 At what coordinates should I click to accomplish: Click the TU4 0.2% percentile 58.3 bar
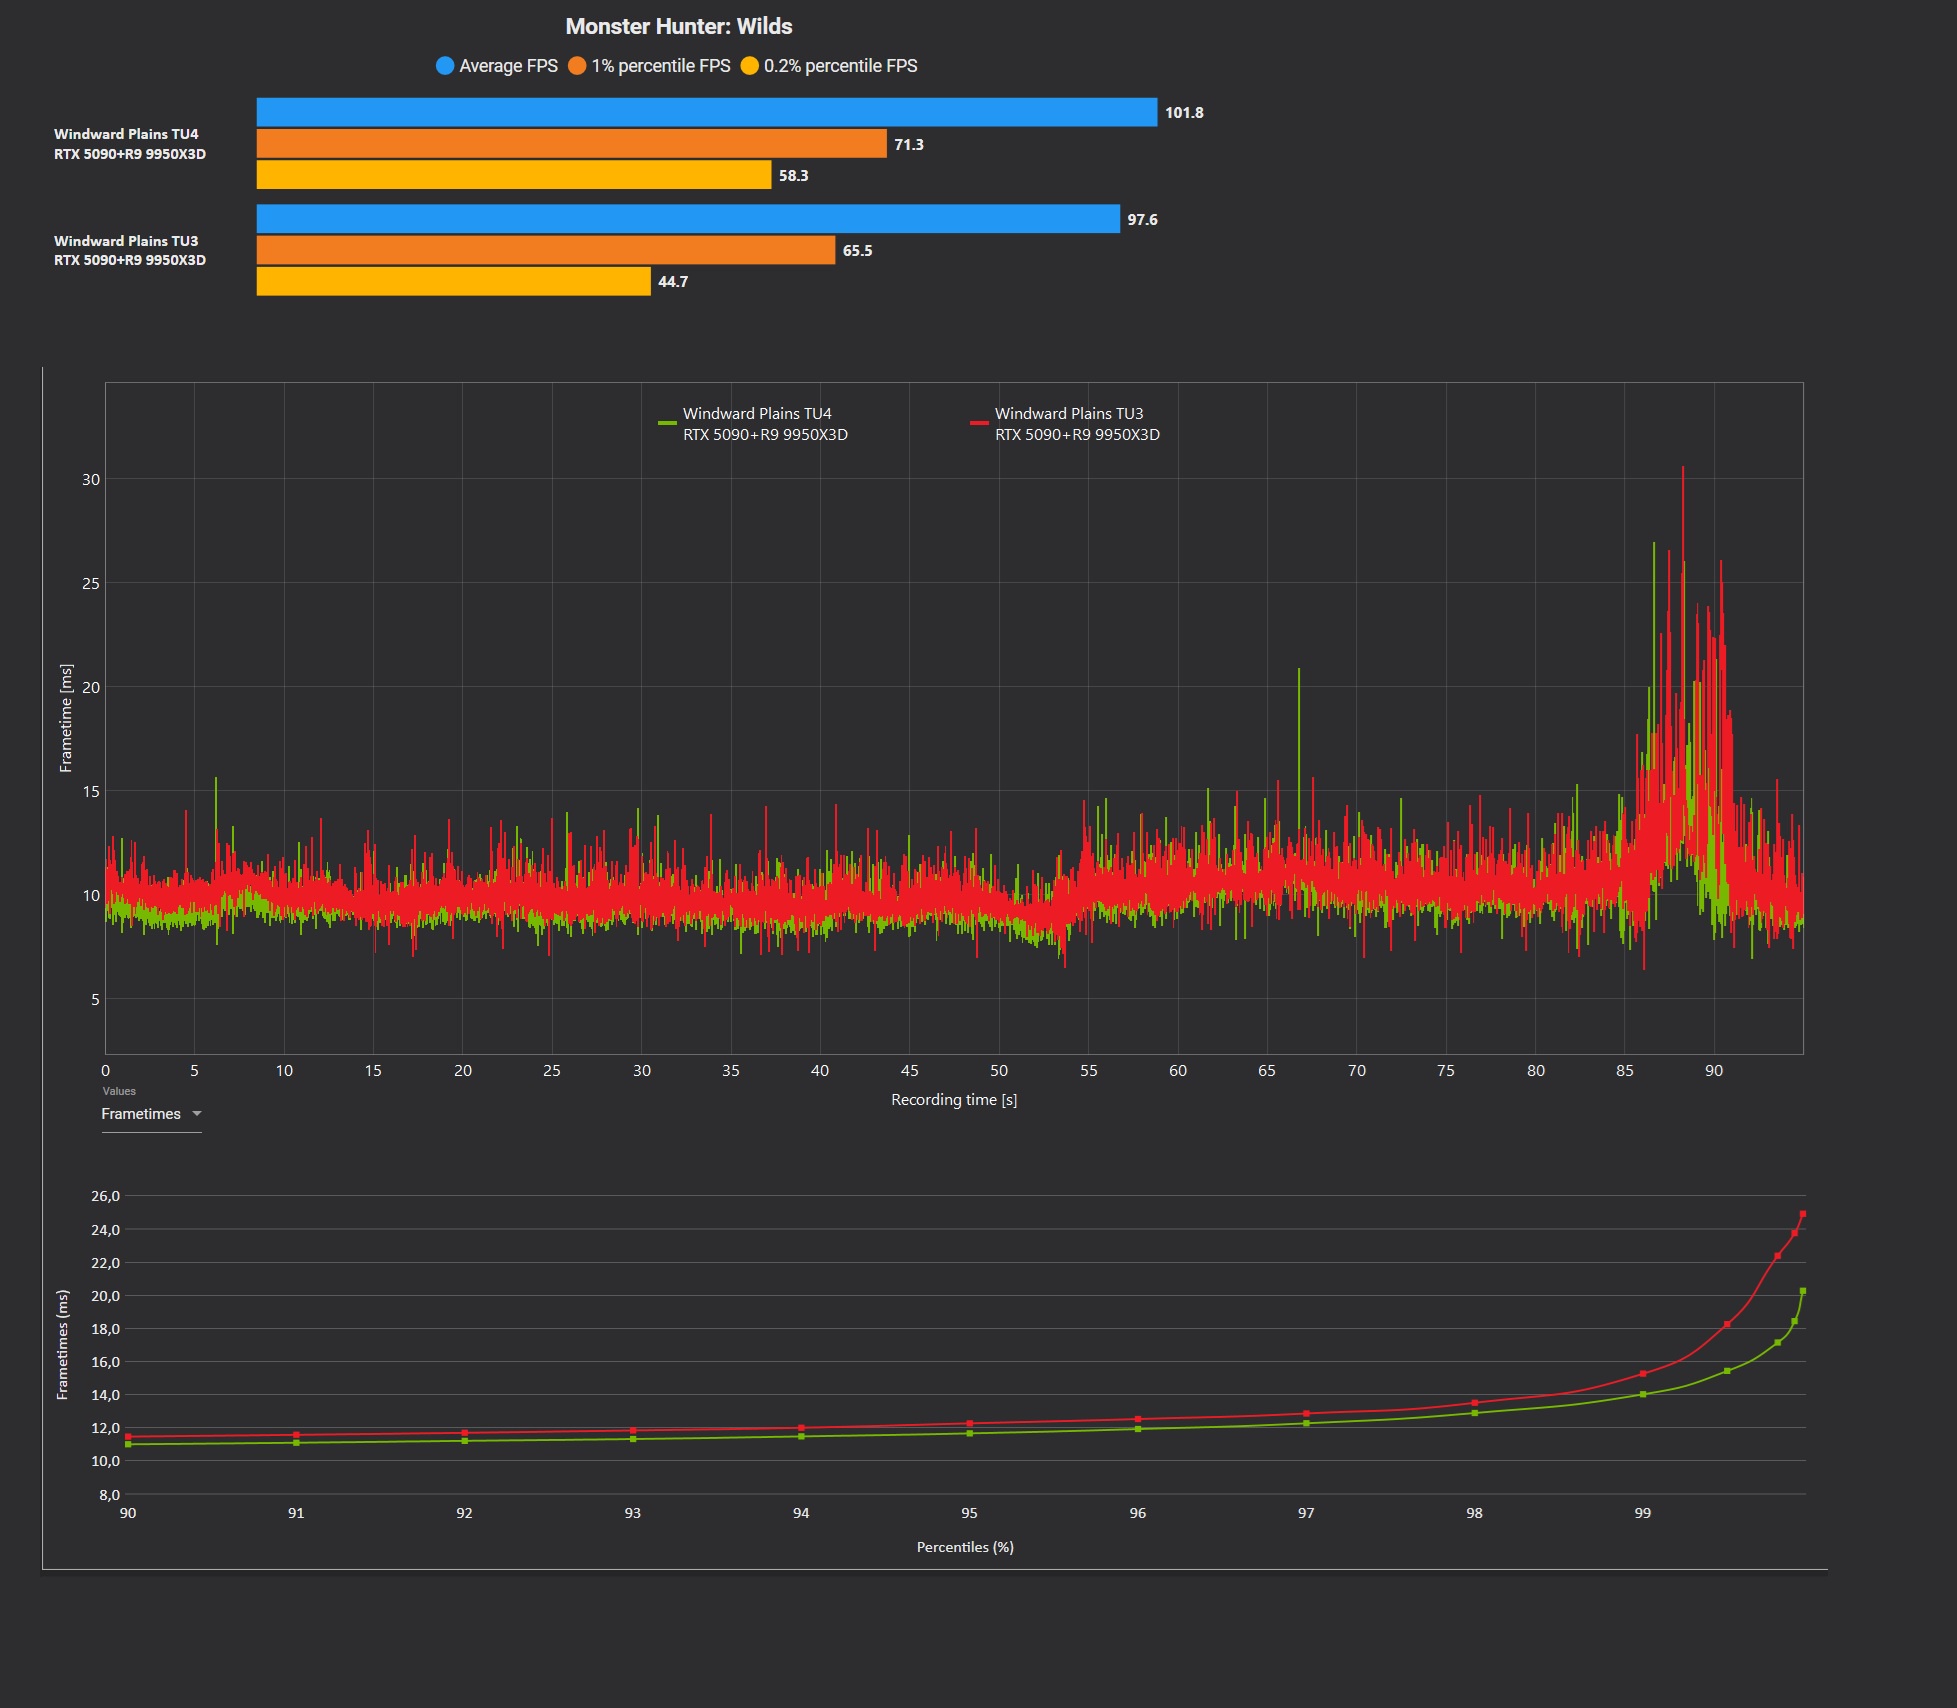[x=514, y=175]
